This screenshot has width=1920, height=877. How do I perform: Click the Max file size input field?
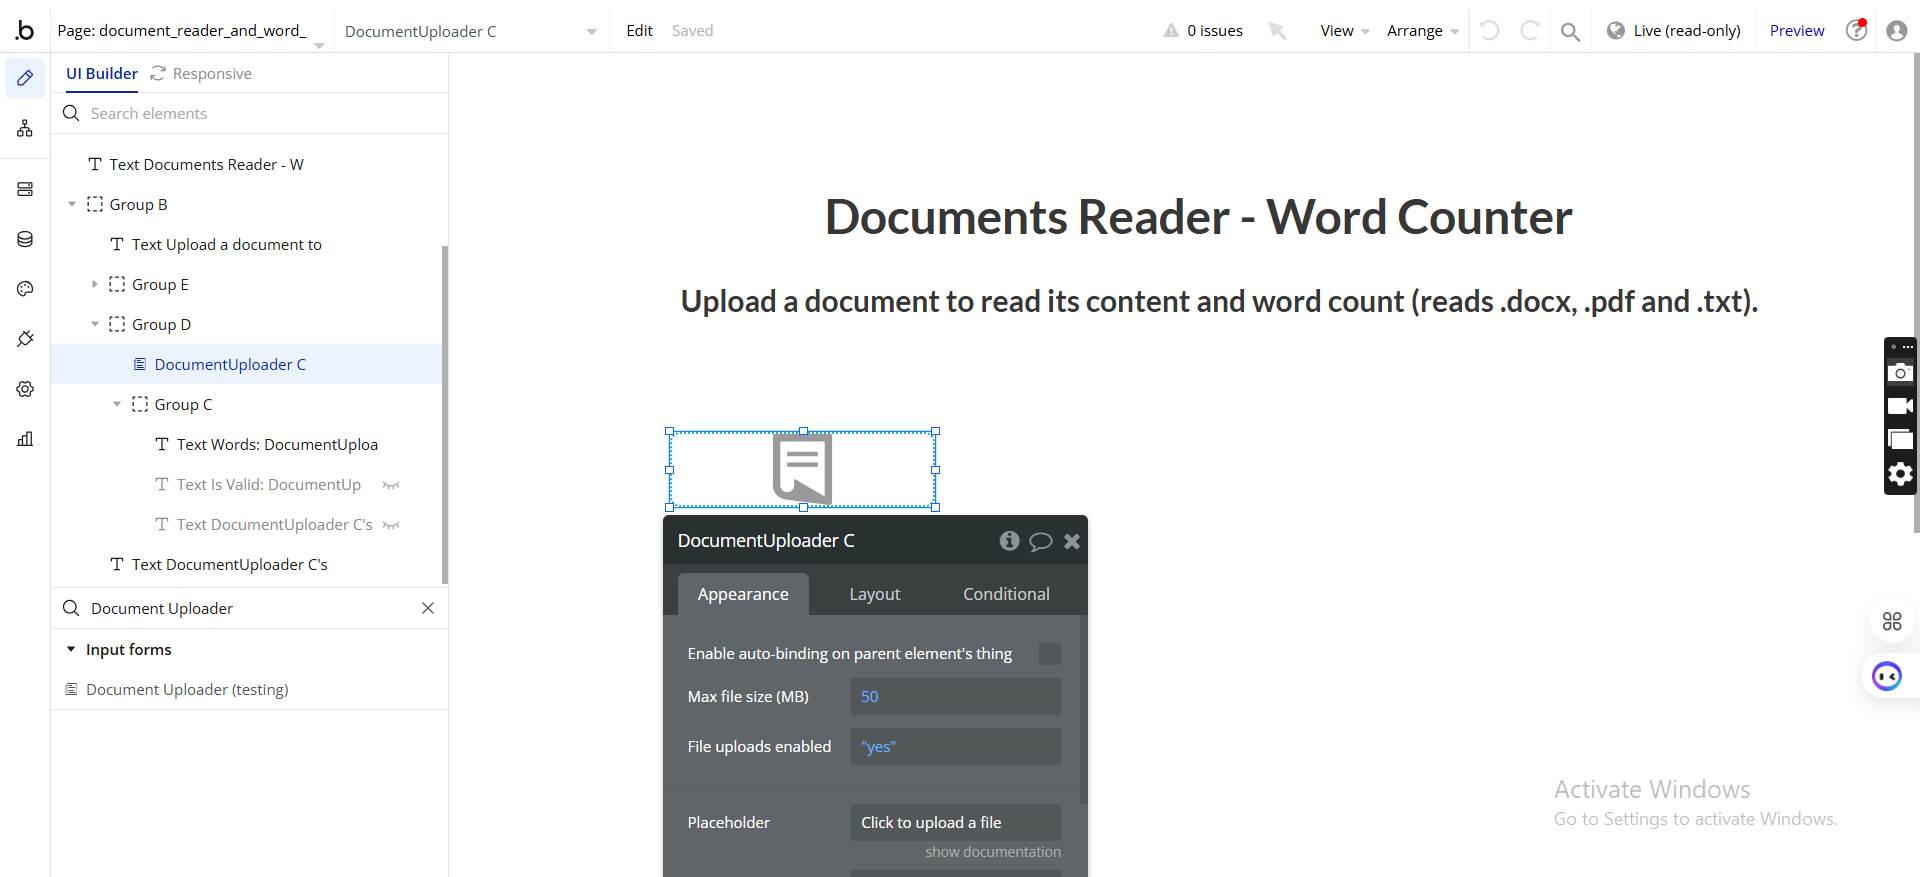[955, 697]
